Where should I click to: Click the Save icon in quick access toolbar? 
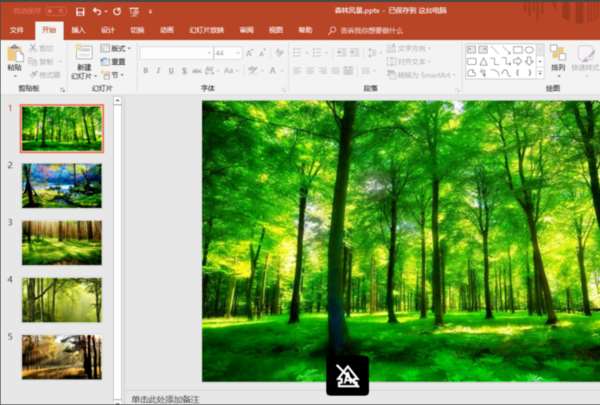[80, 12]
